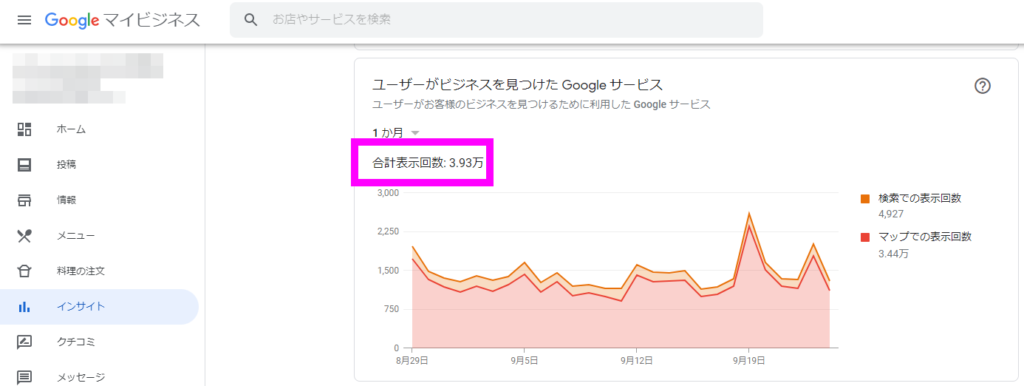1024x386 pixels.
Task: Click the ホーム dashboard icon
Action: pos(24,129)
